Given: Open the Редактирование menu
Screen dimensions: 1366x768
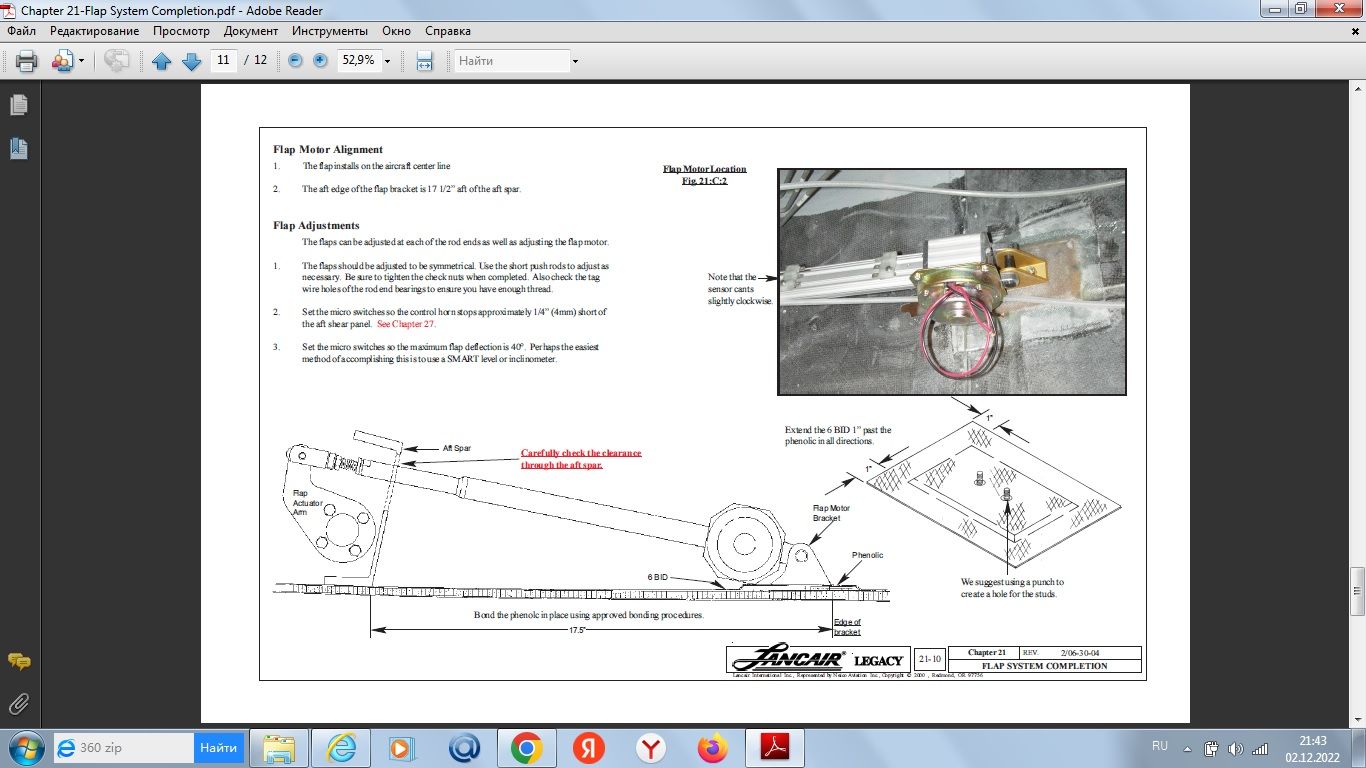Looking at the screenshot, I should pyautogui.click(x=95, y=31).
